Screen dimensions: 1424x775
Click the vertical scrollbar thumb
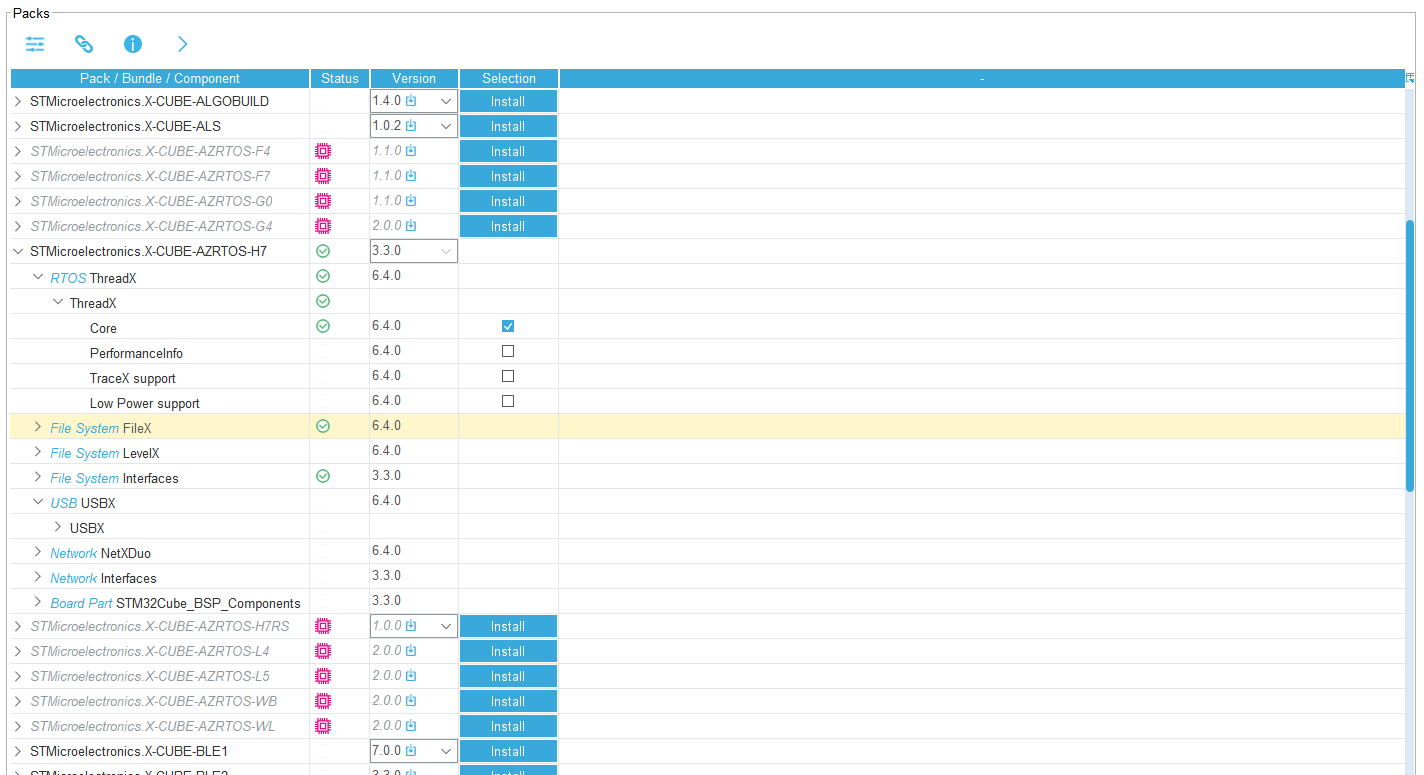tap(1410, 355)
